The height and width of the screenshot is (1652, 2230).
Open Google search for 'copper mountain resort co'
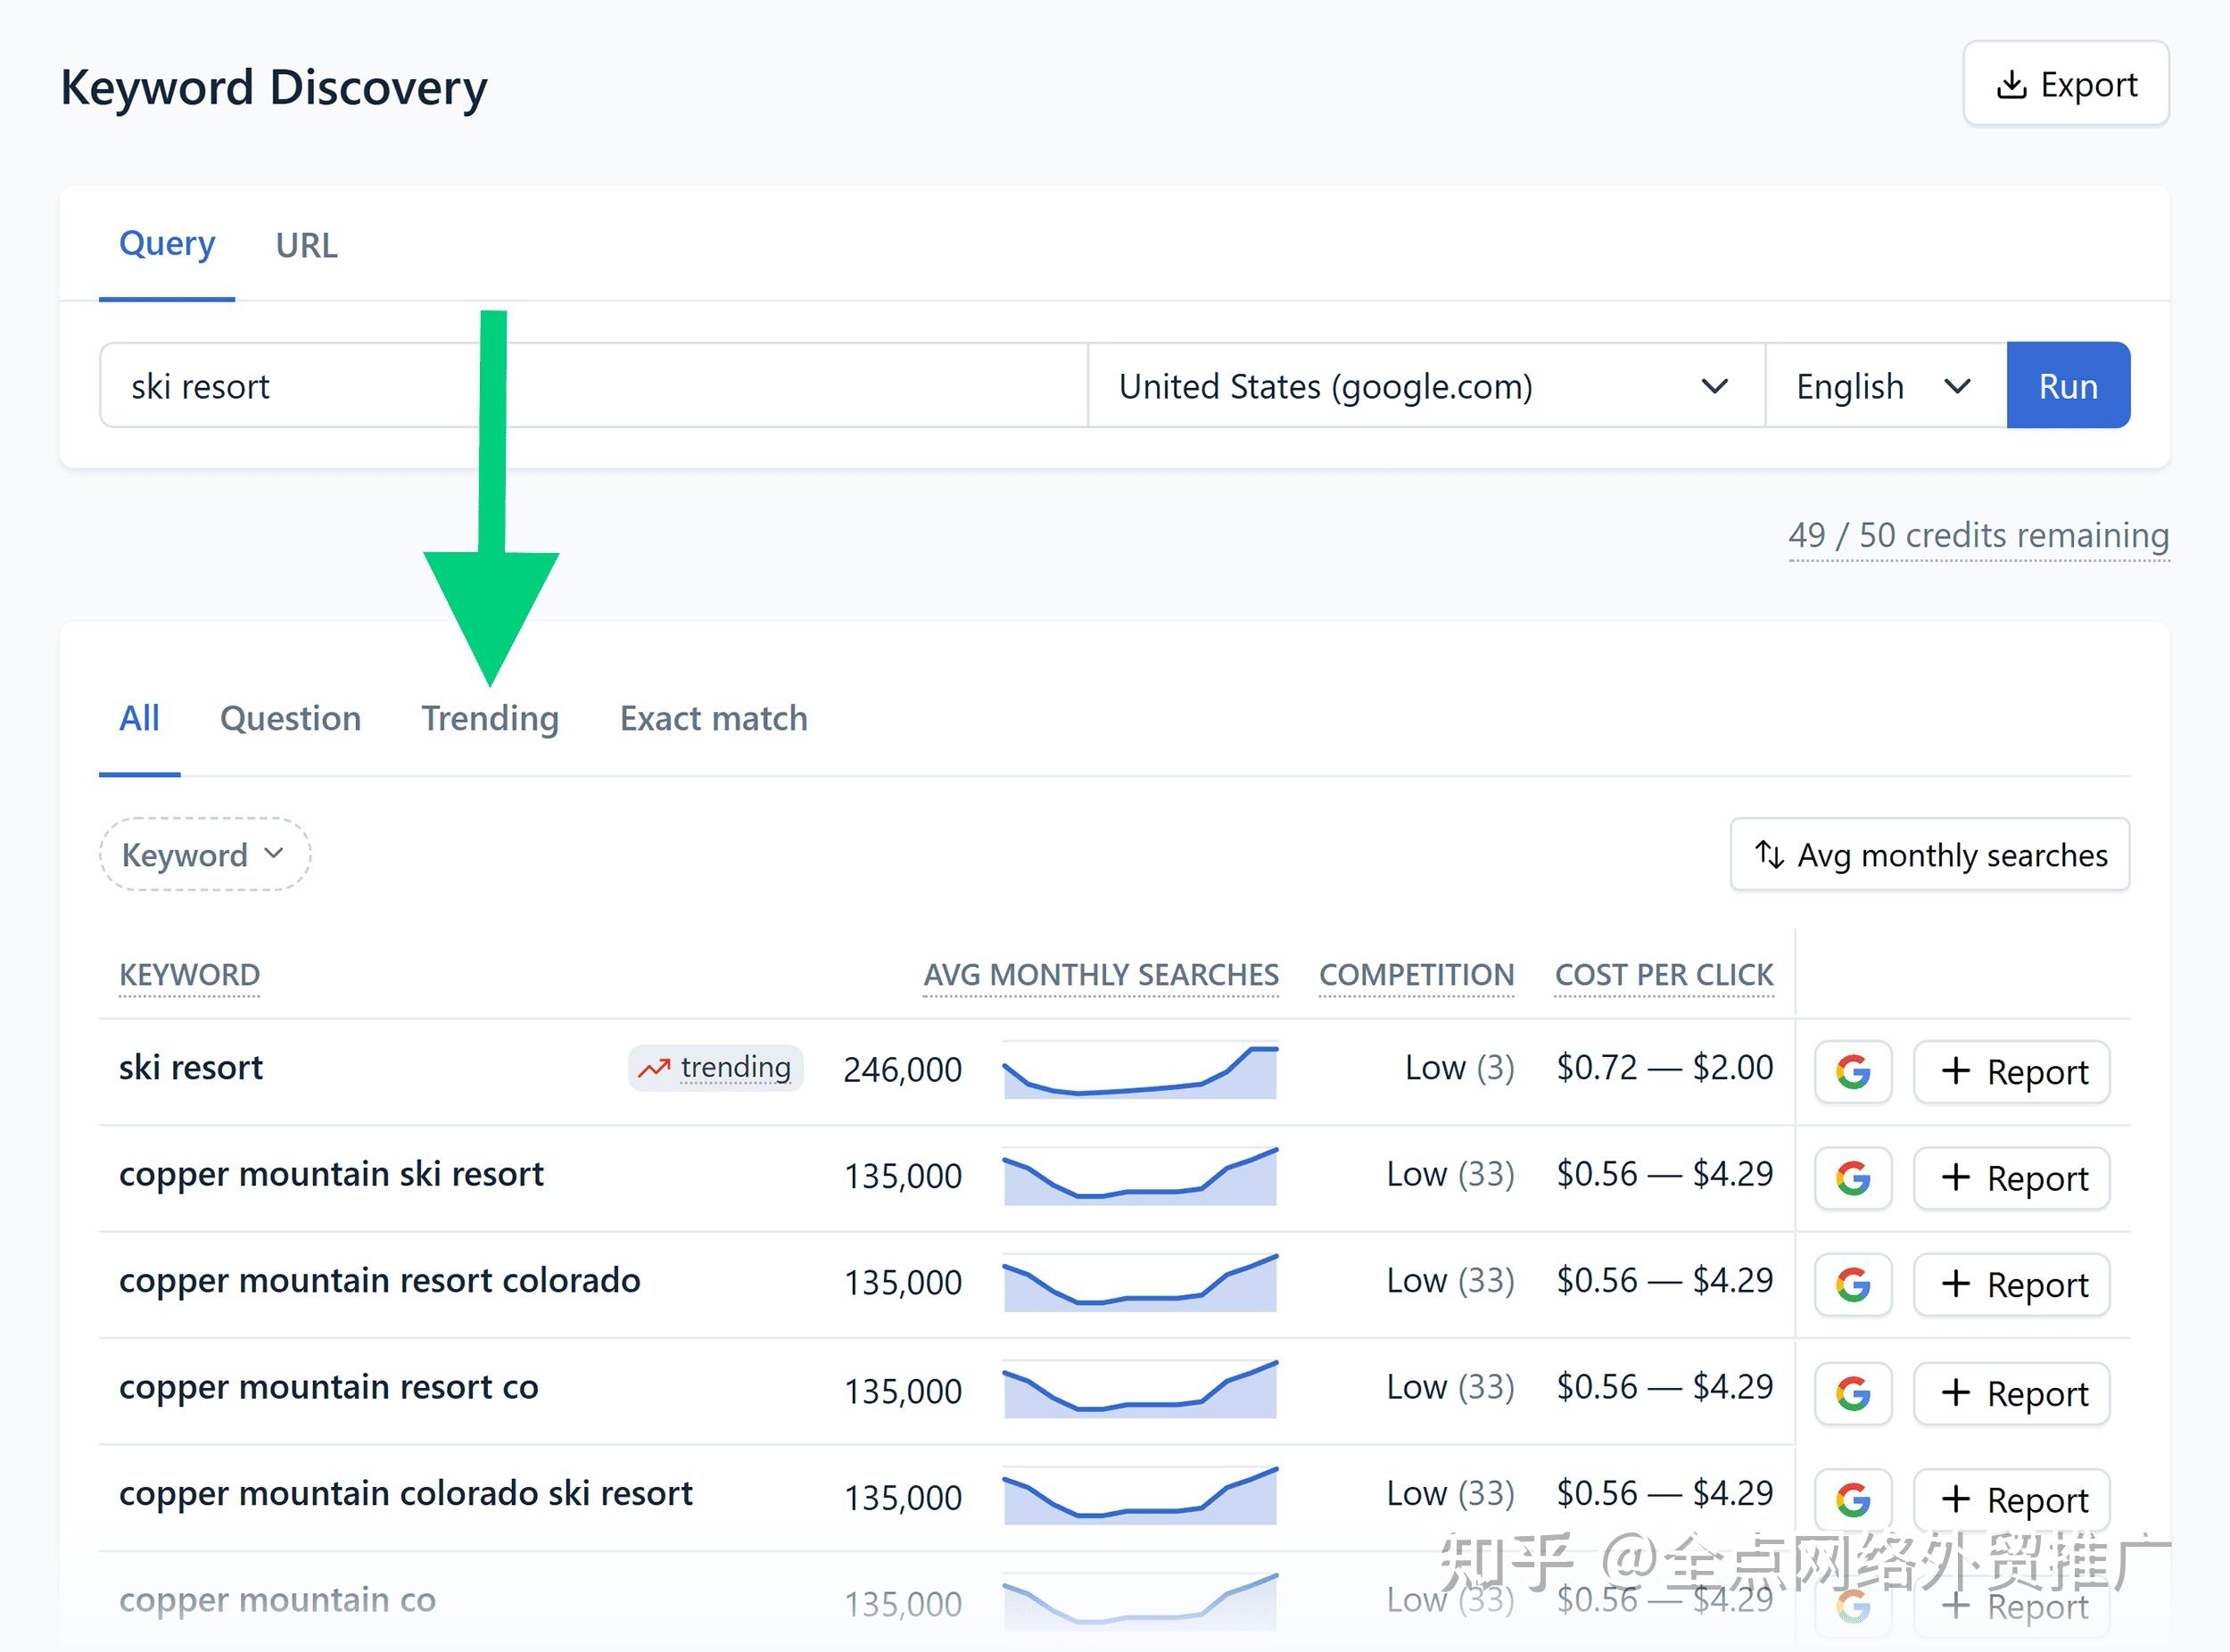coord(1853,1394)
